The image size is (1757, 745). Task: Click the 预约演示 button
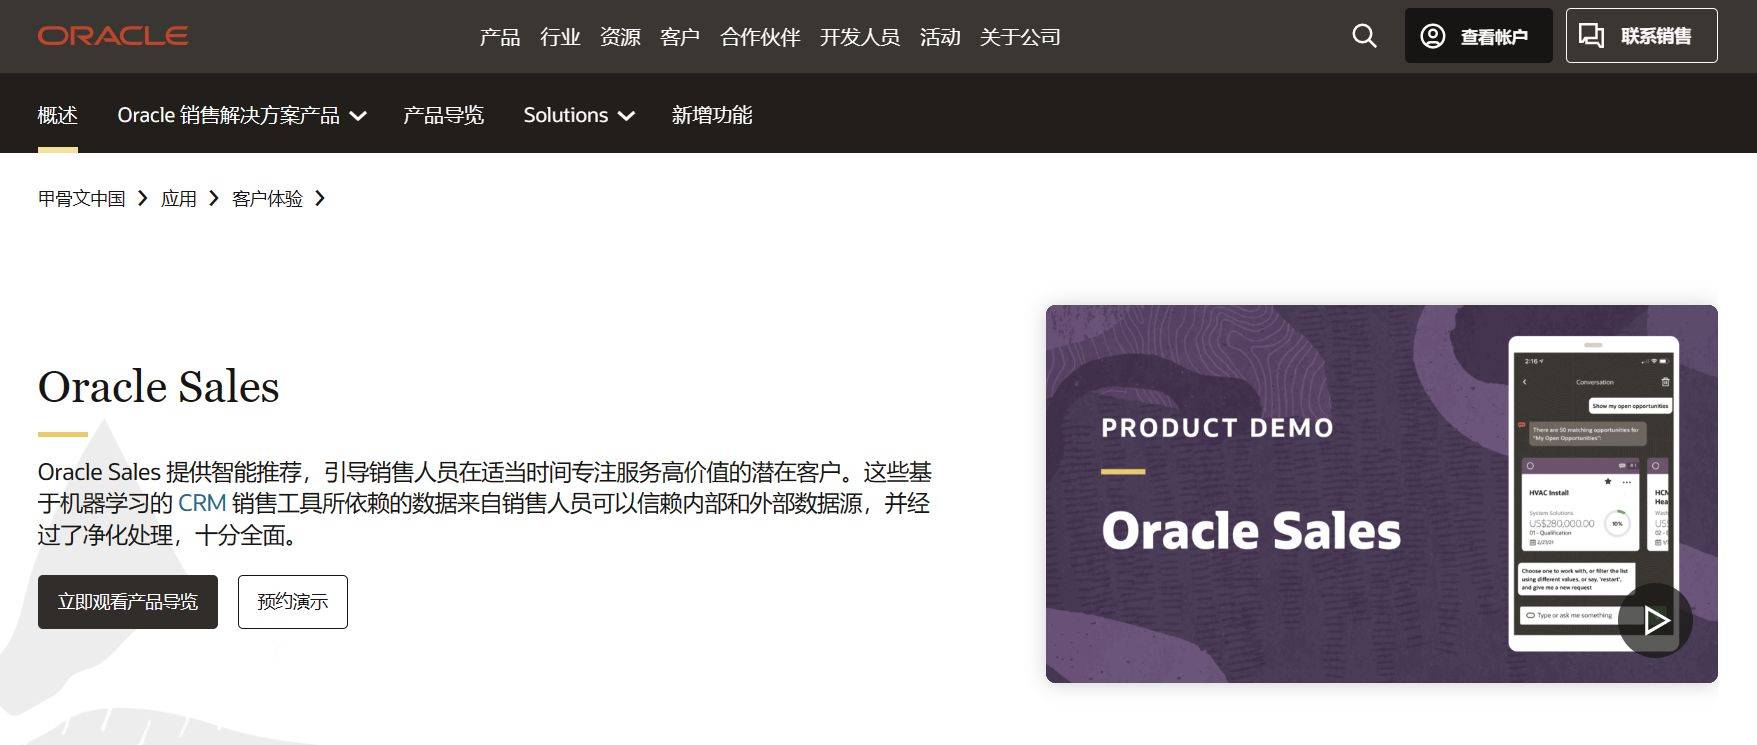(x=293, y=602)
